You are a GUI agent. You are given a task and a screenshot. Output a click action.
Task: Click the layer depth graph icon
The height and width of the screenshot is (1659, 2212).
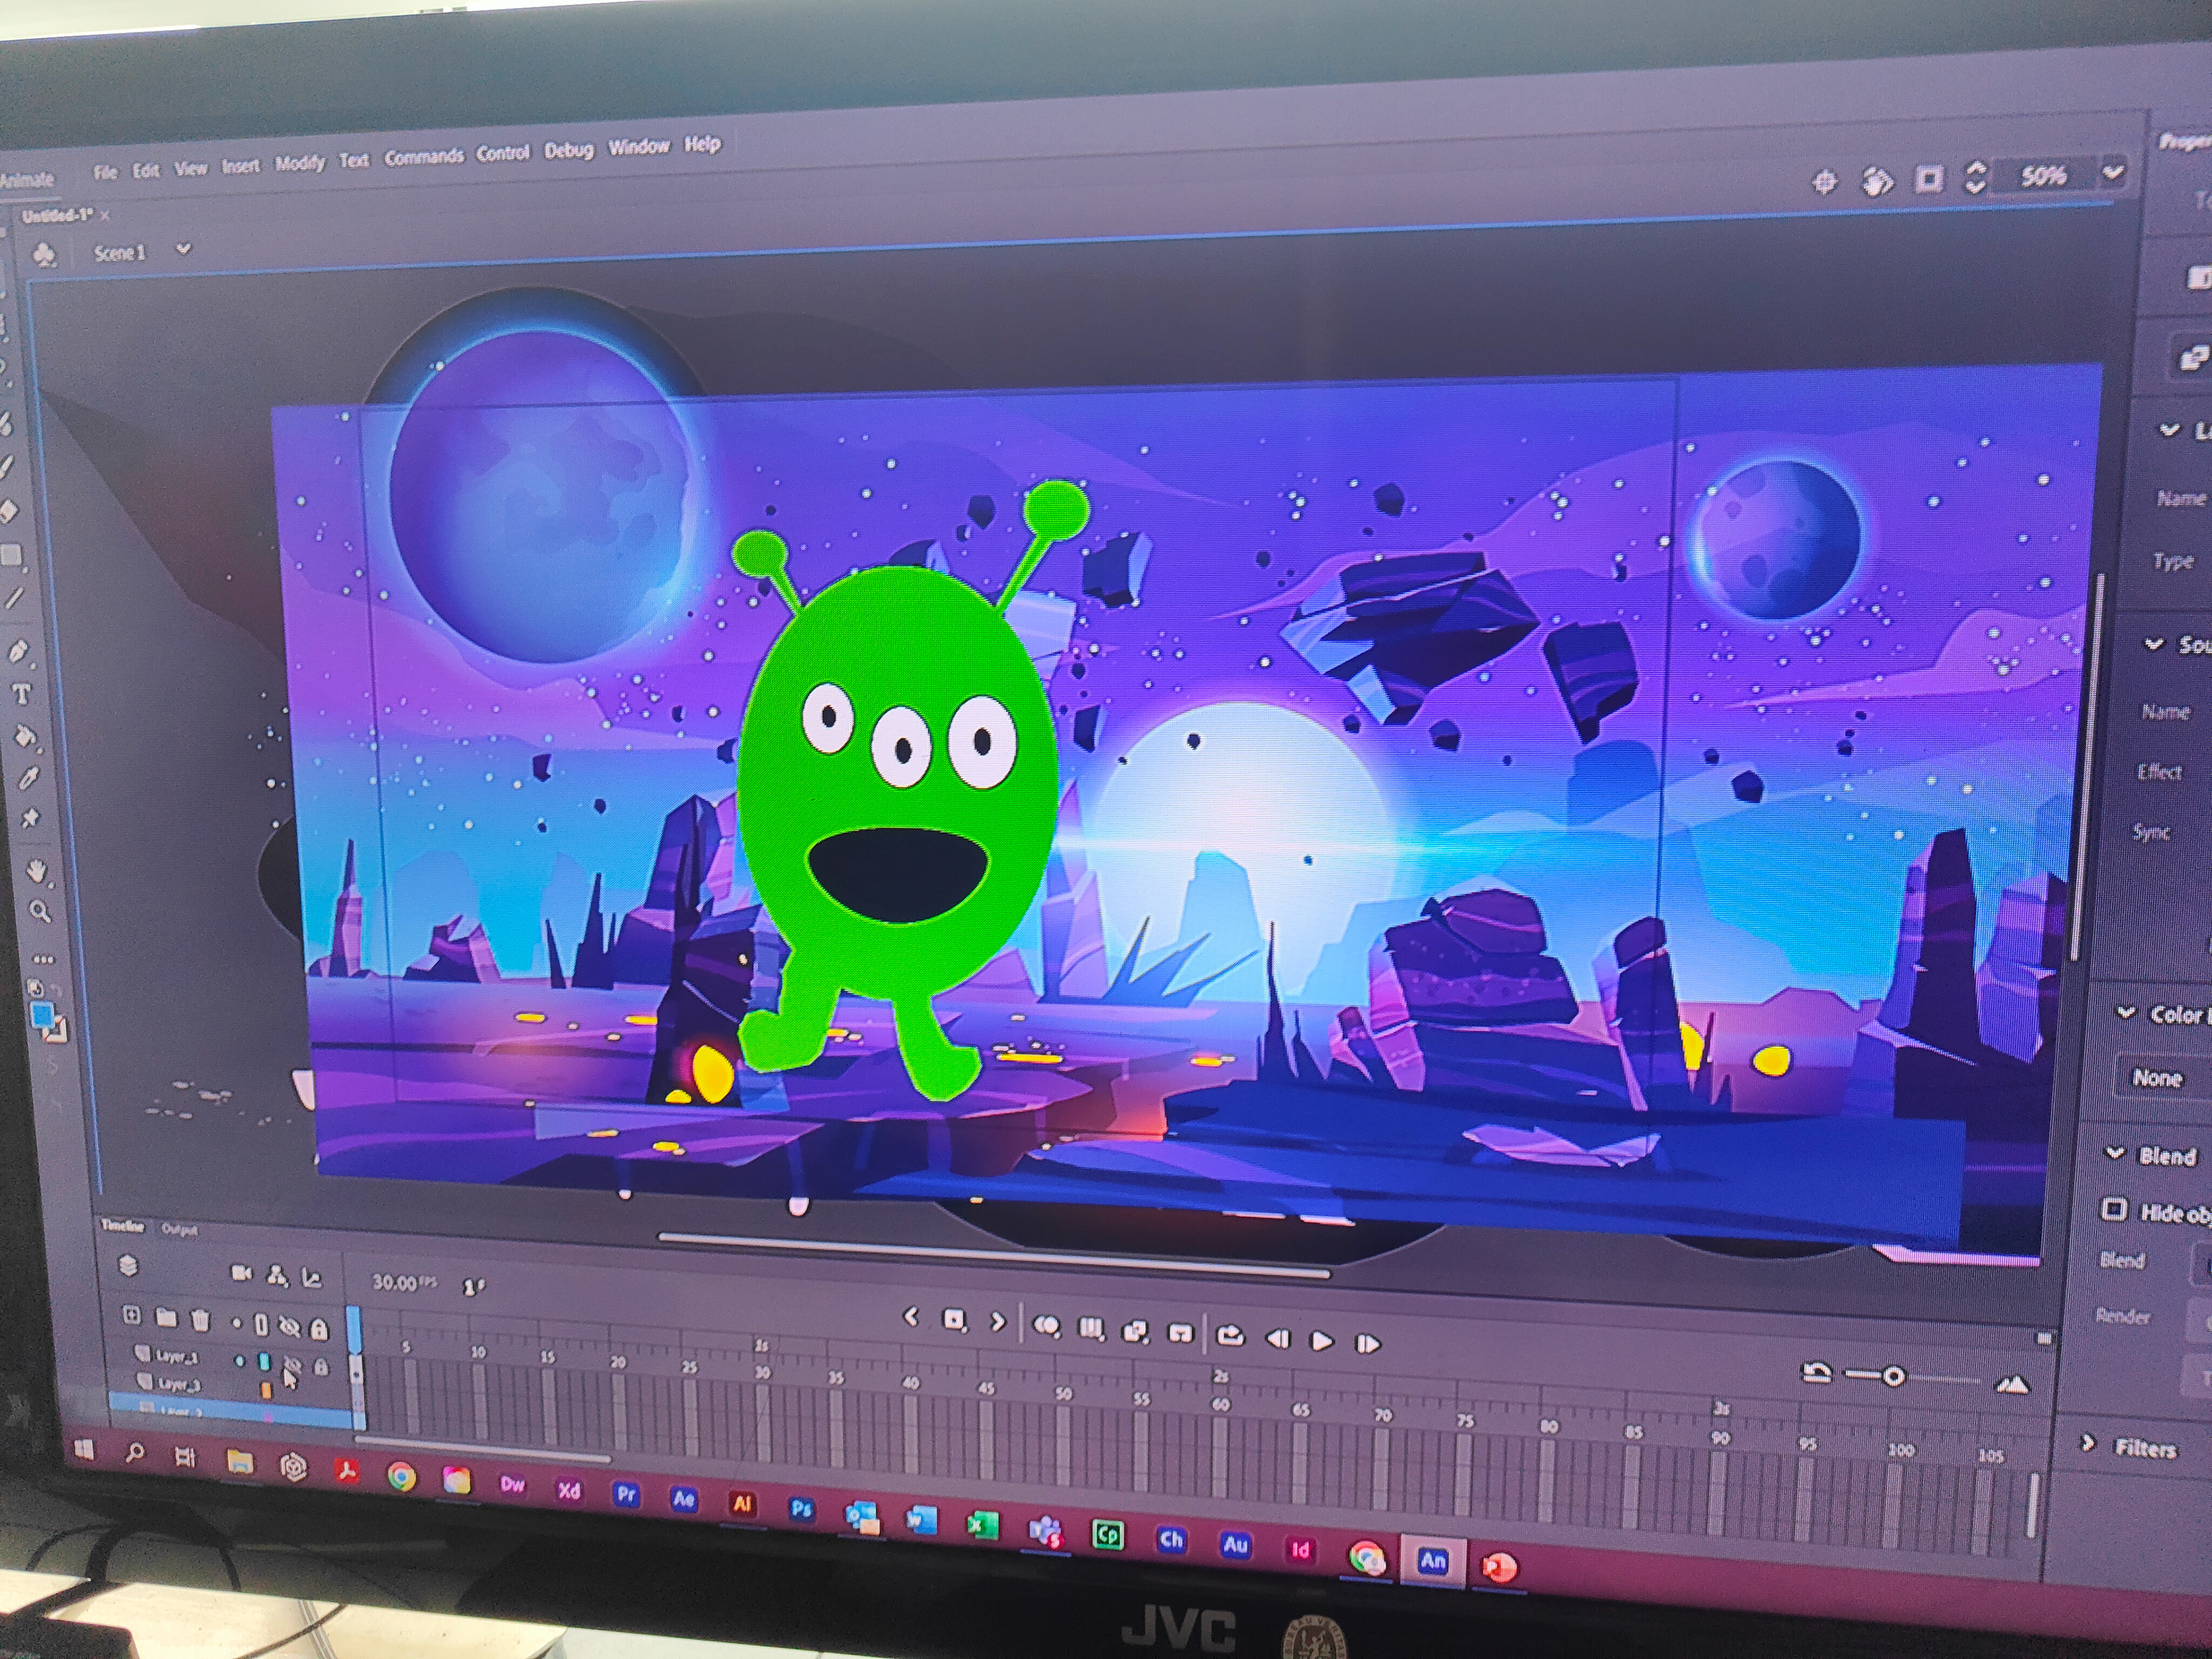point(311,1278)
